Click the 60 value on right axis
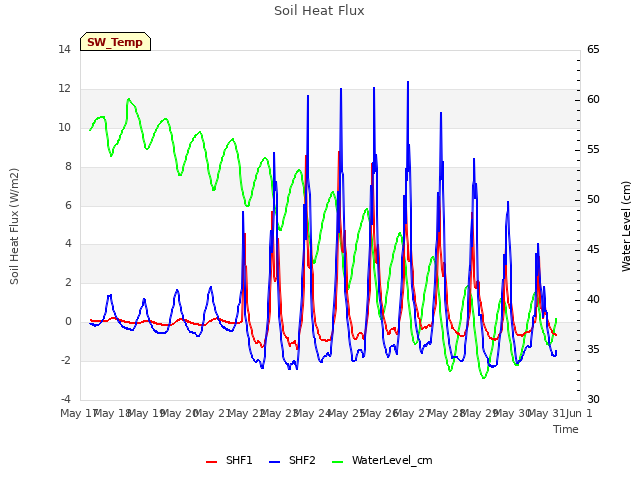Screen dimensions: 640x480 click(x=593, y=100)
